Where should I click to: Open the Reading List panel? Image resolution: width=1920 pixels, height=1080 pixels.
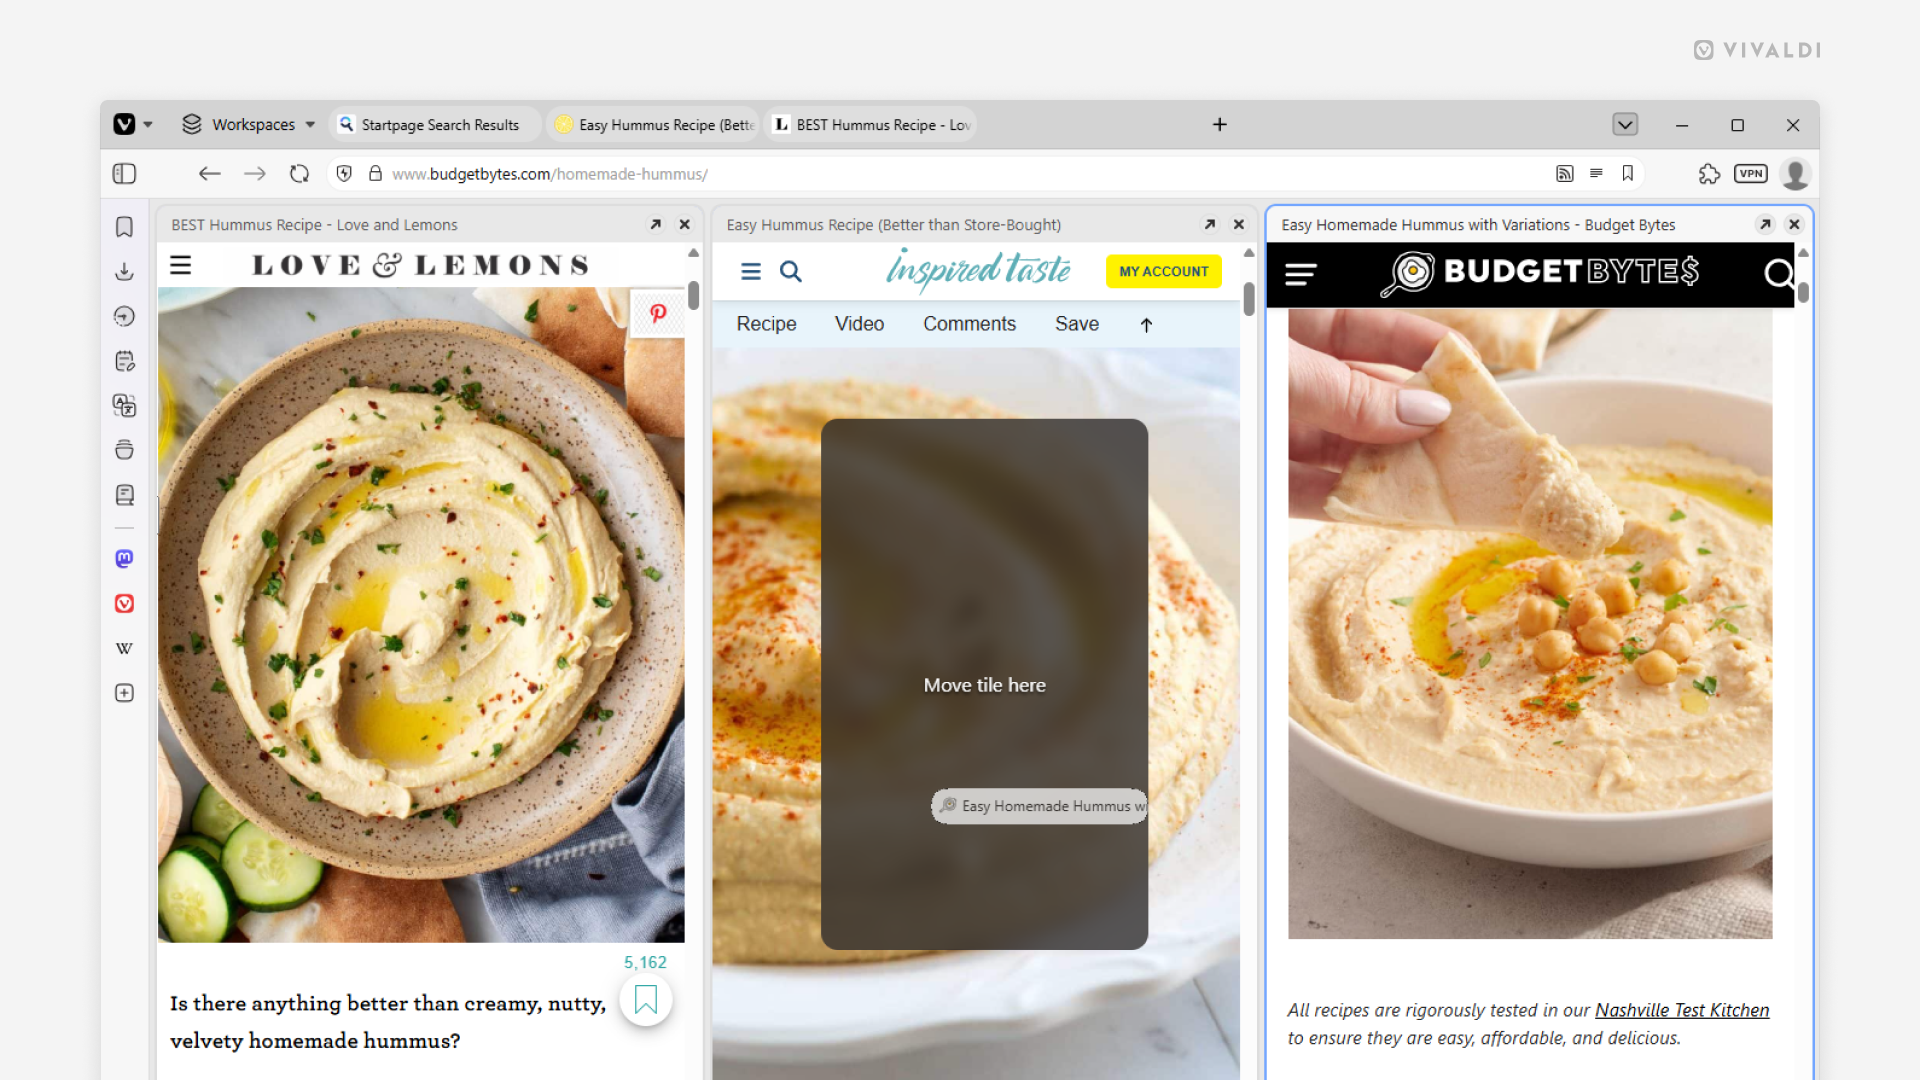tap(124, 494)
